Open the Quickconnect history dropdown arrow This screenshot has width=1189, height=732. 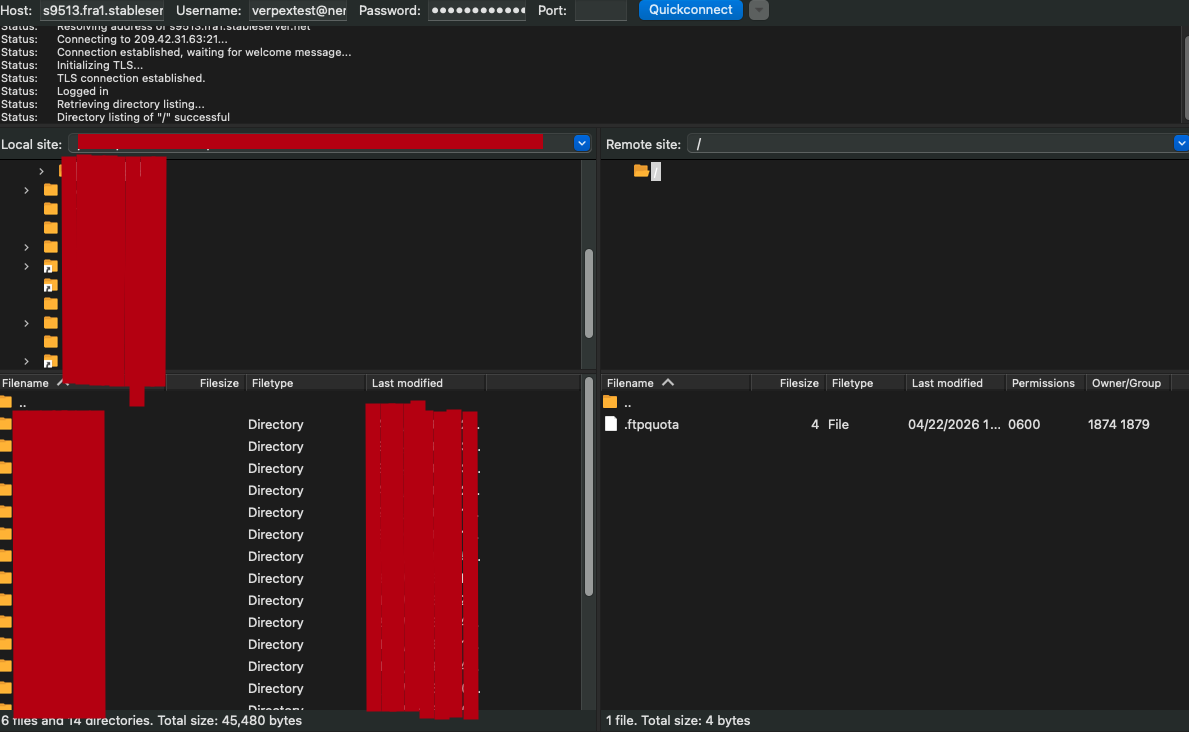pos(759,11)
